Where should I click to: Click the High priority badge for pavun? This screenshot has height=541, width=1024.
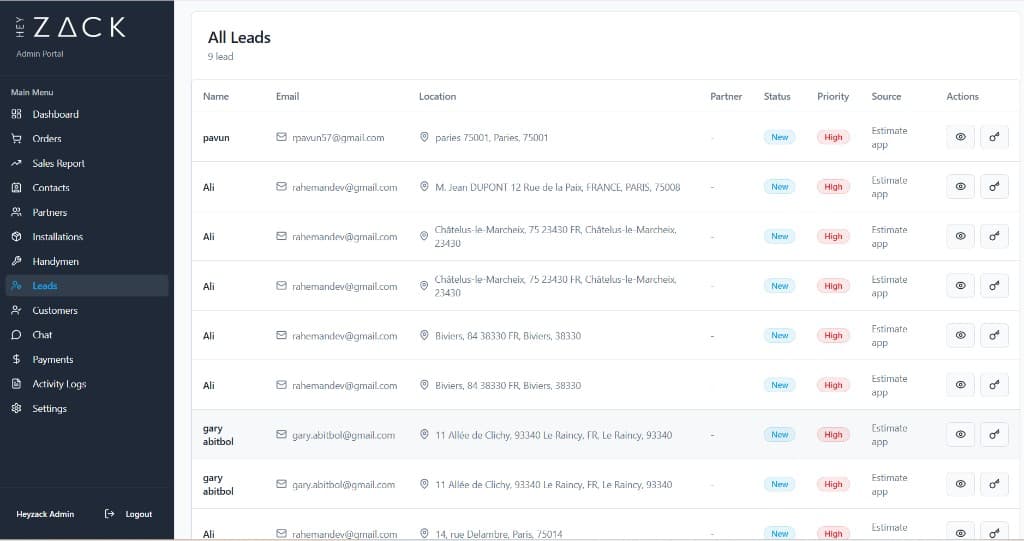[x=833, y=137]
